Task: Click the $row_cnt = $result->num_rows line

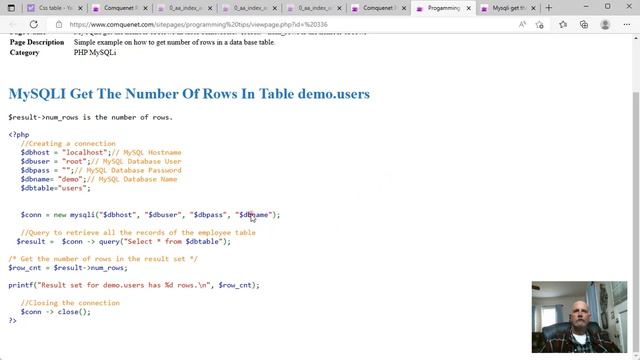Action: pos(68,268)
